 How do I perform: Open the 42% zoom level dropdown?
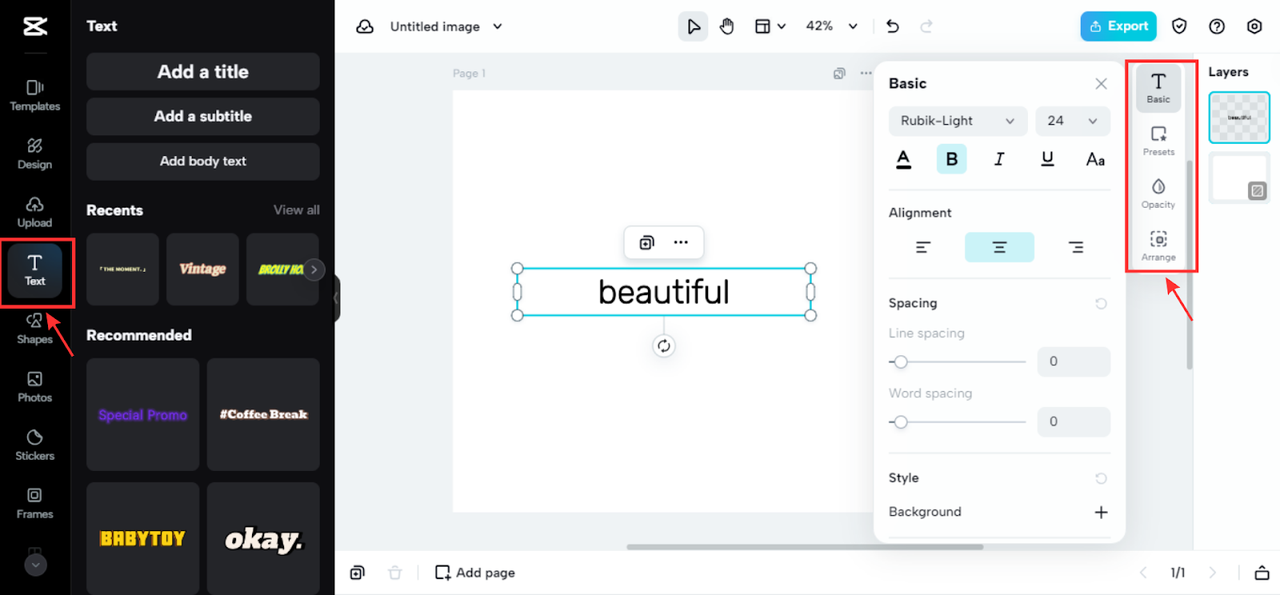pyautogui.click(x=832, y=27)
